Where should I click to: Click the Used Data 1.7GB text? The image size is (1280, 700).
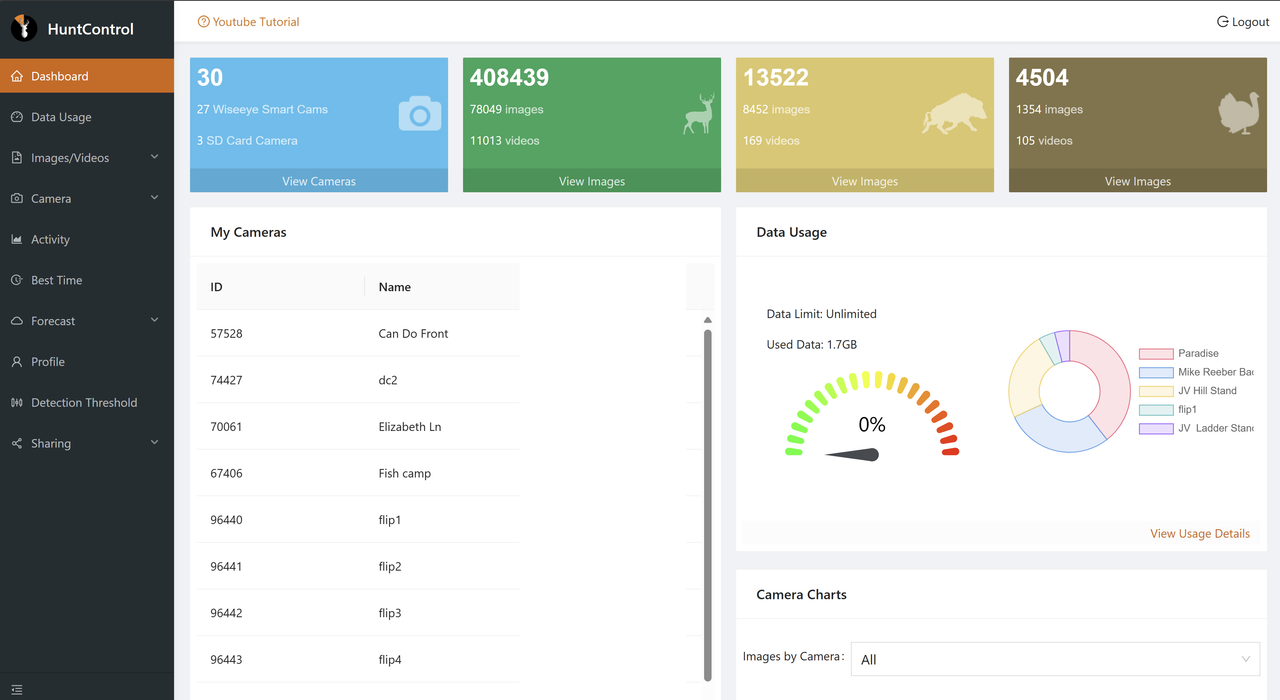(811, 344)
